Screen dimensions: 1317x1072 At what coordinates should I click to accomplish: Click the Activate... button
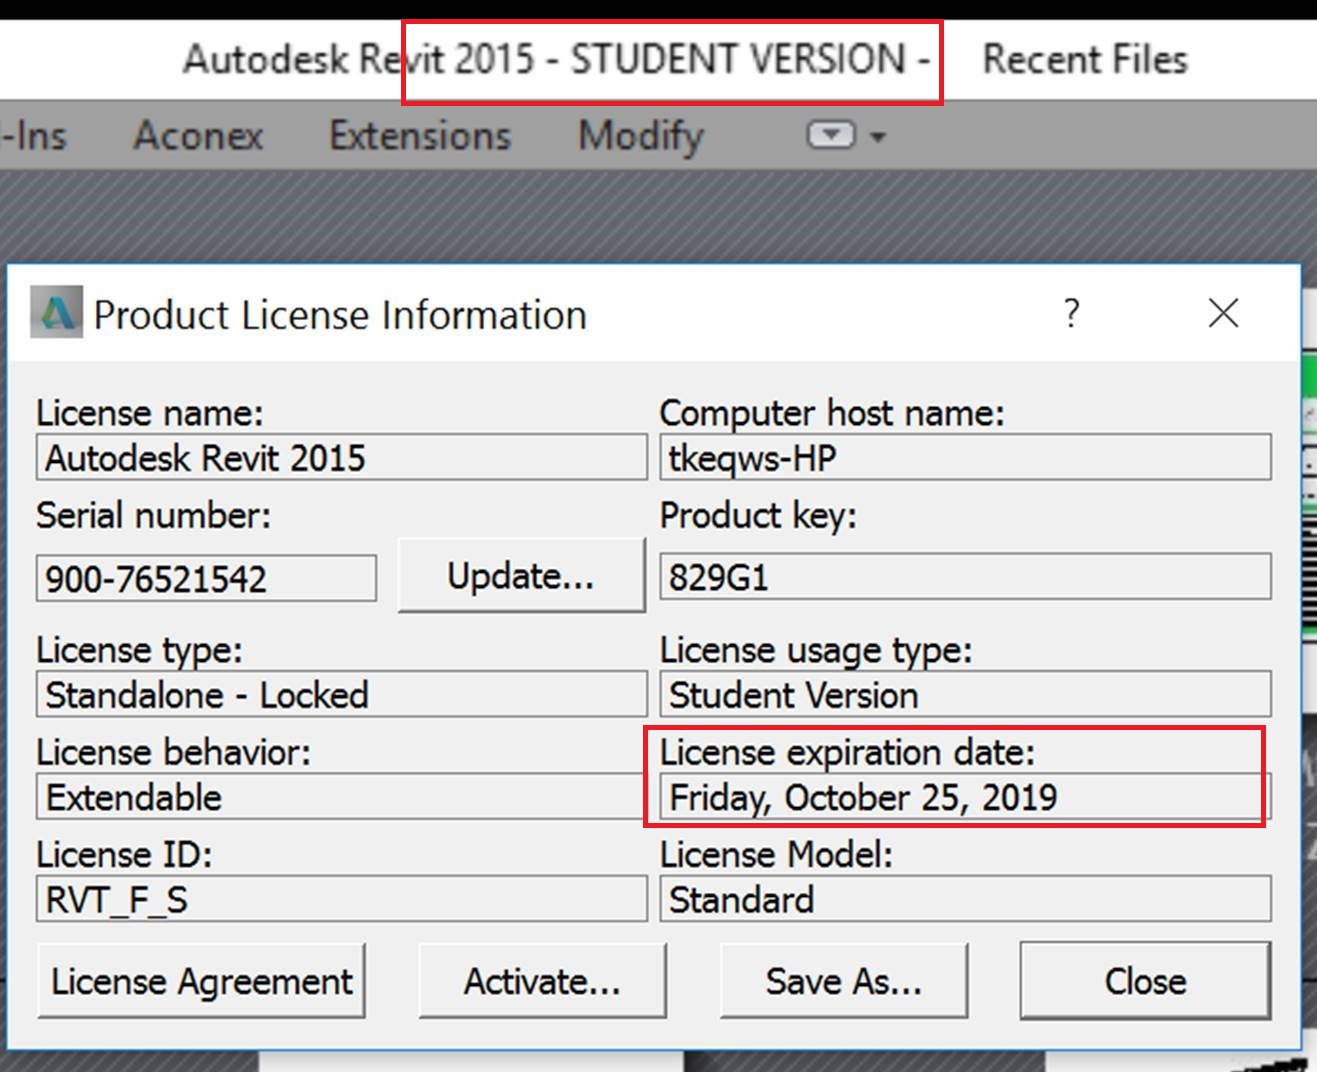pyautogui.click(x=542, y=981)
